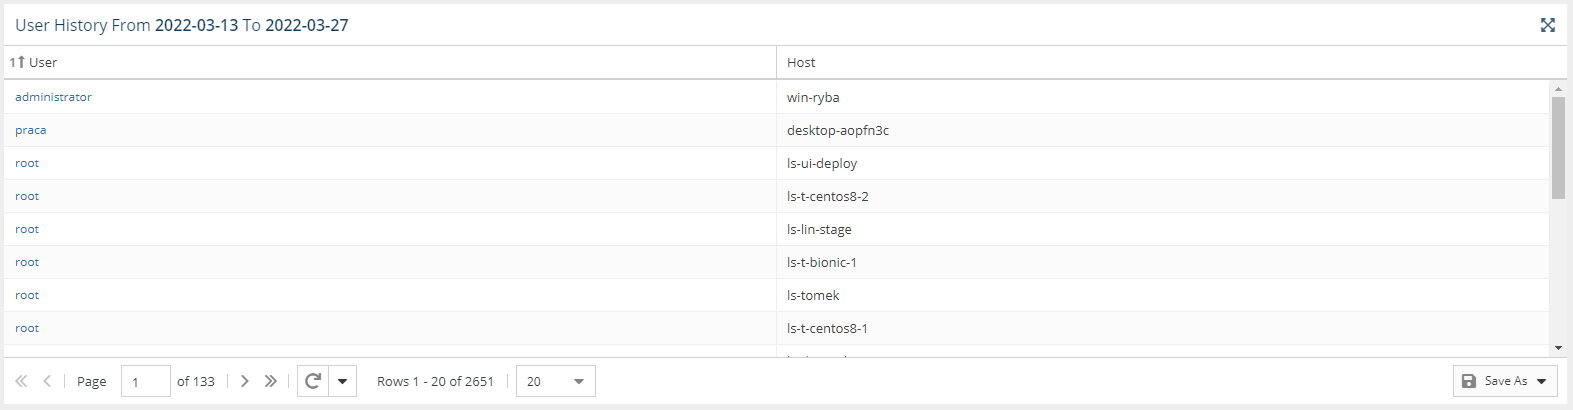Image resolution: width=1573 pixels, height=410 pixels.
Task: Open the Save As dropdown
Action: pyautogui.click(x=1505, y=381)
